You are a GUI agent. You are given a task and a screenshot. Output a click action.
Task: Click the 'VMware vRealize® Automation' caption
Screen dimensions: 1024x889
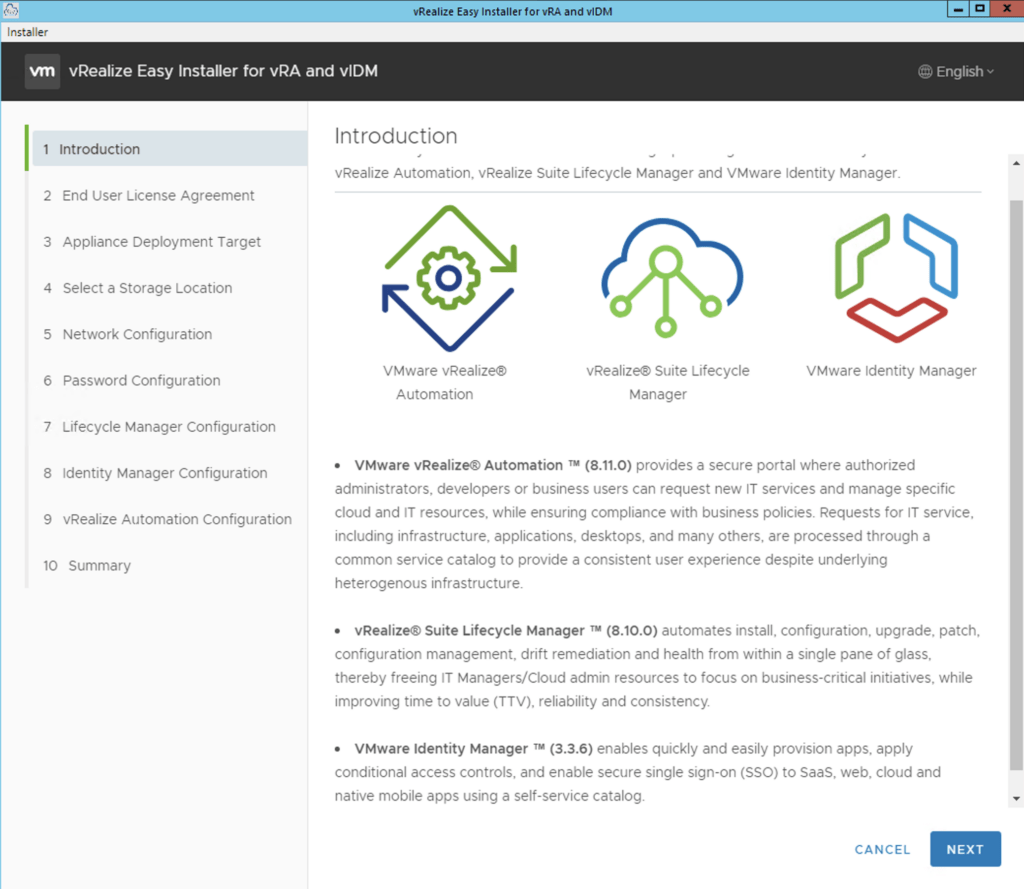[x=444, y=382]
